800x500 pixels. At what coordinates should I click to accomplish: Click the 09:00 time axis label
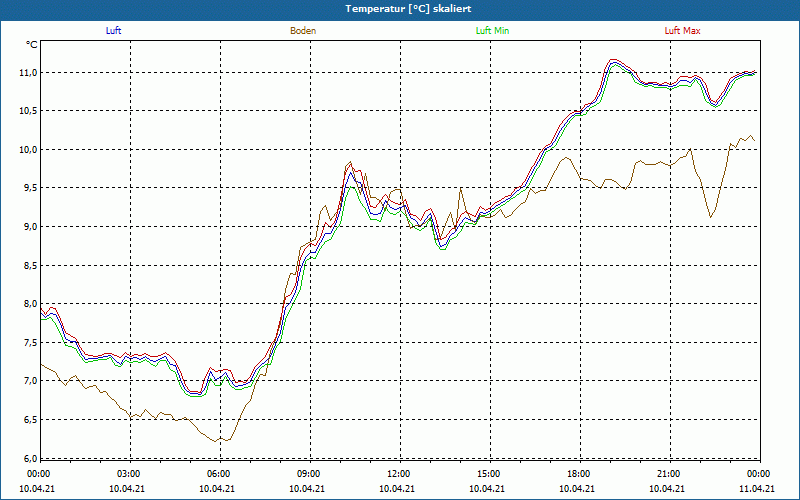pyautogui.click(x=307, y=474)
